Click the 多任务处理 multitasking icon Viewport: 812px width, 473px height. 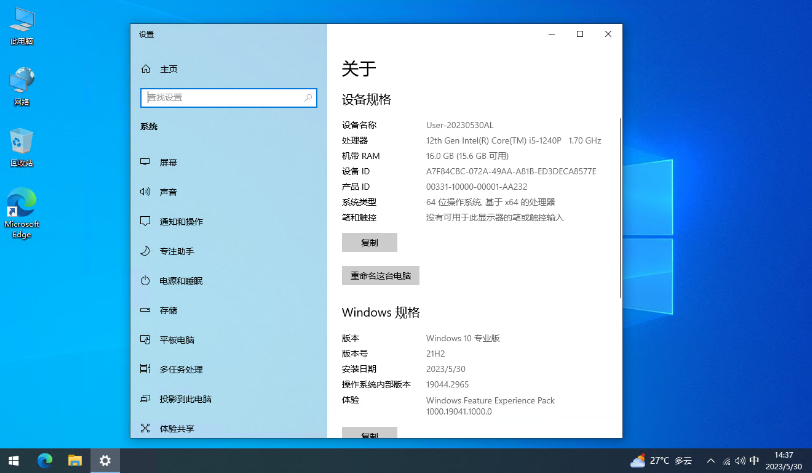(145, 369)
